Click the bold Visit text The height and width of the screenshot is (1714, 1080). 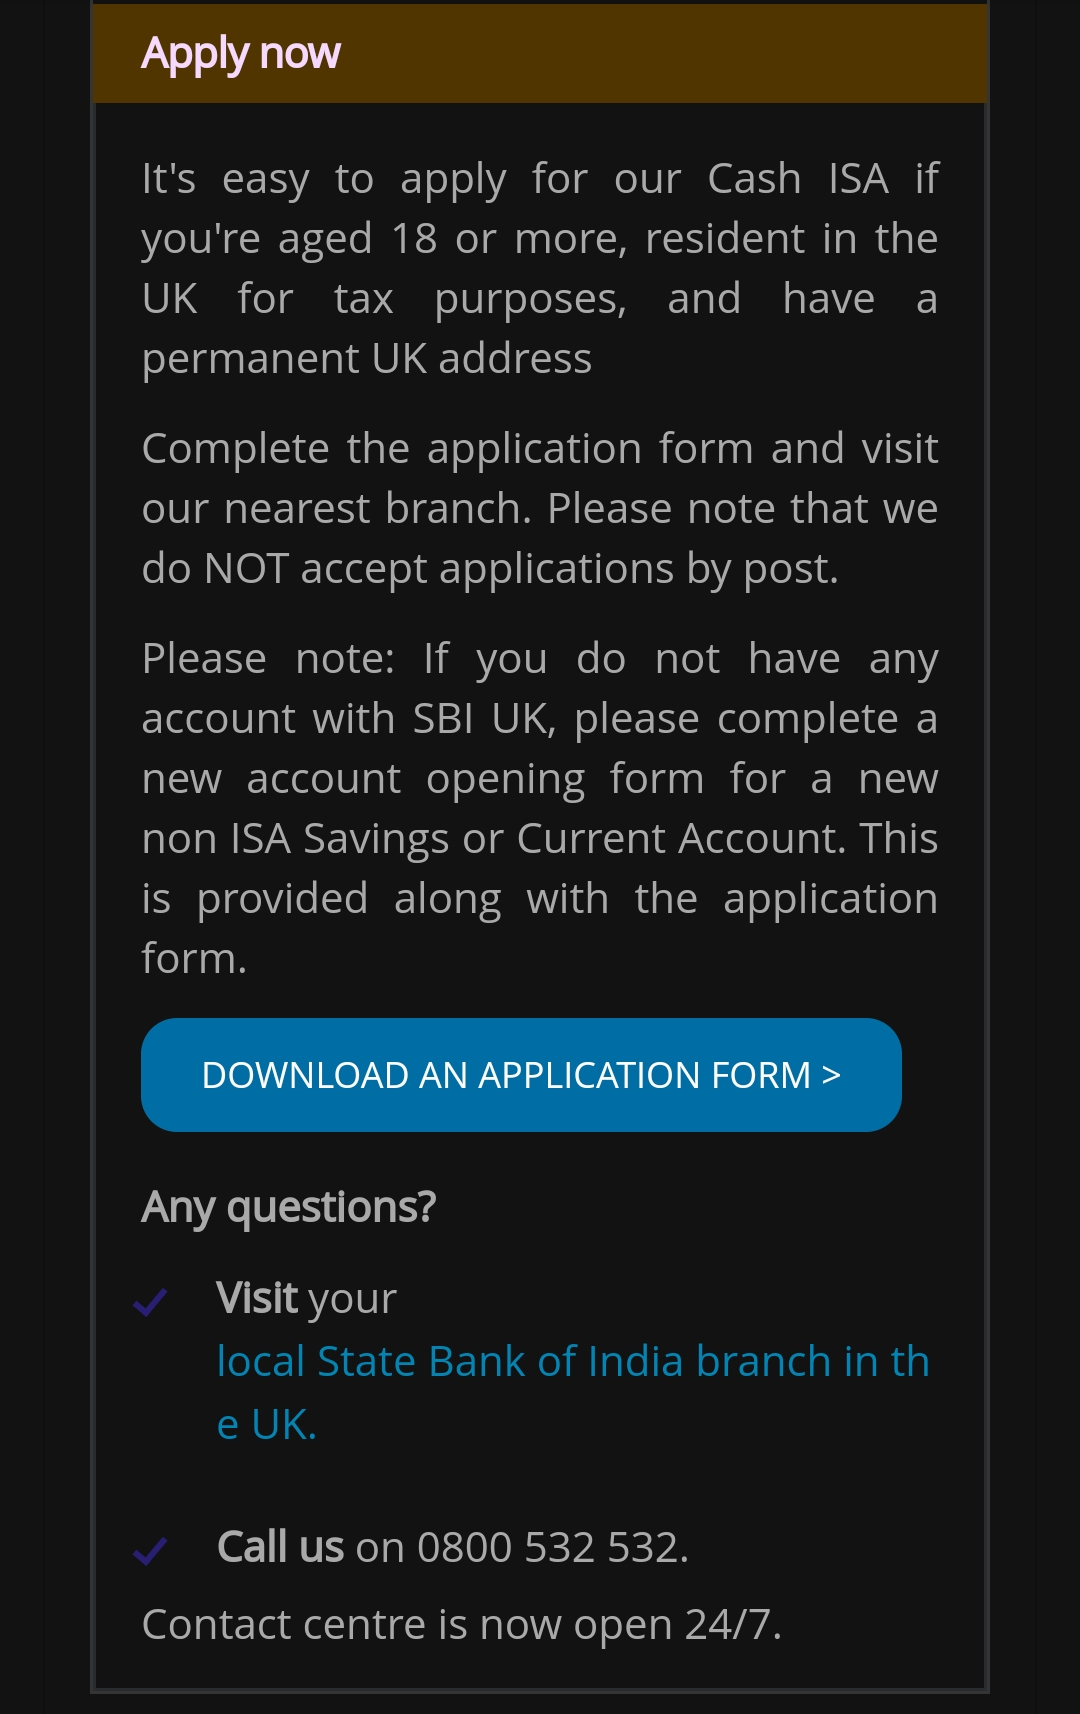[257, 1298]
